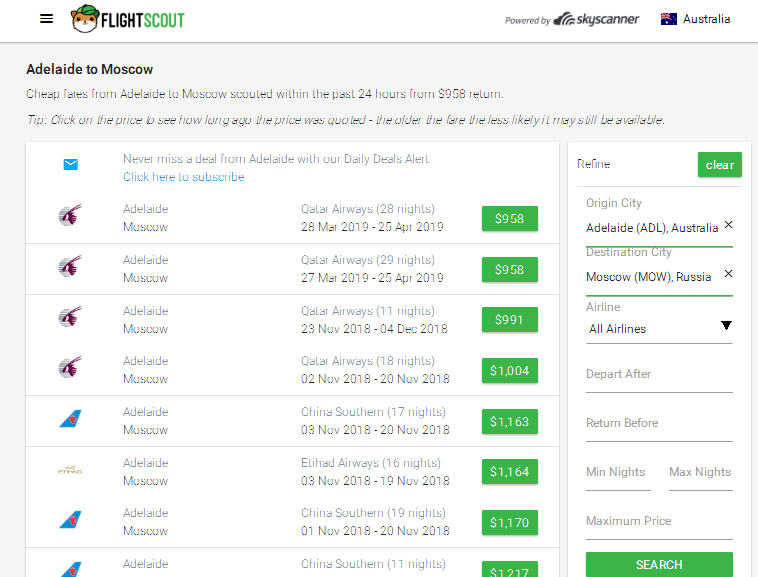This screenshot has width=758, height=577.
Task: Open the Airline selector showing All Airlines
Action: point(659,329)
